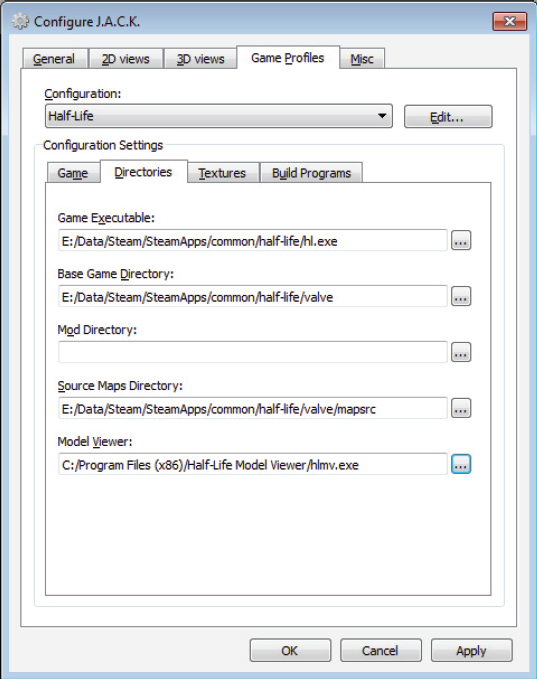This screenshot has height=679, width=537.
Task: Click the Cancel button
Action: [381, 650]
